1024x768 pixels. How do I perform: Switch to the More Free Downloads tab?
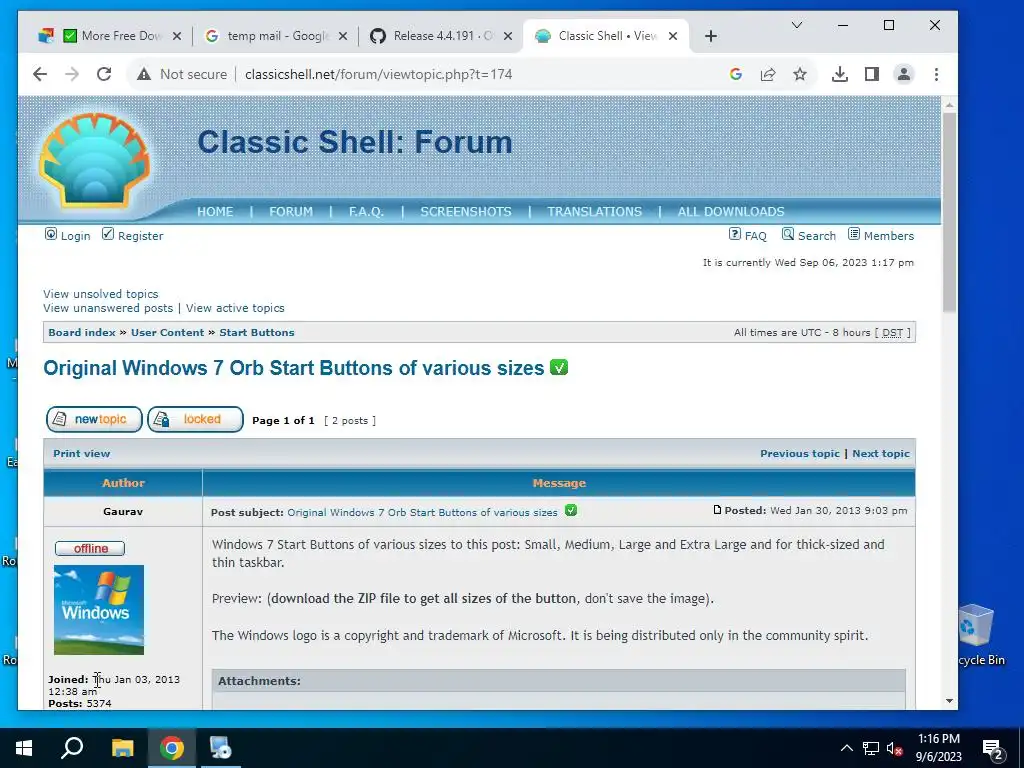click(x=111, y=37)
